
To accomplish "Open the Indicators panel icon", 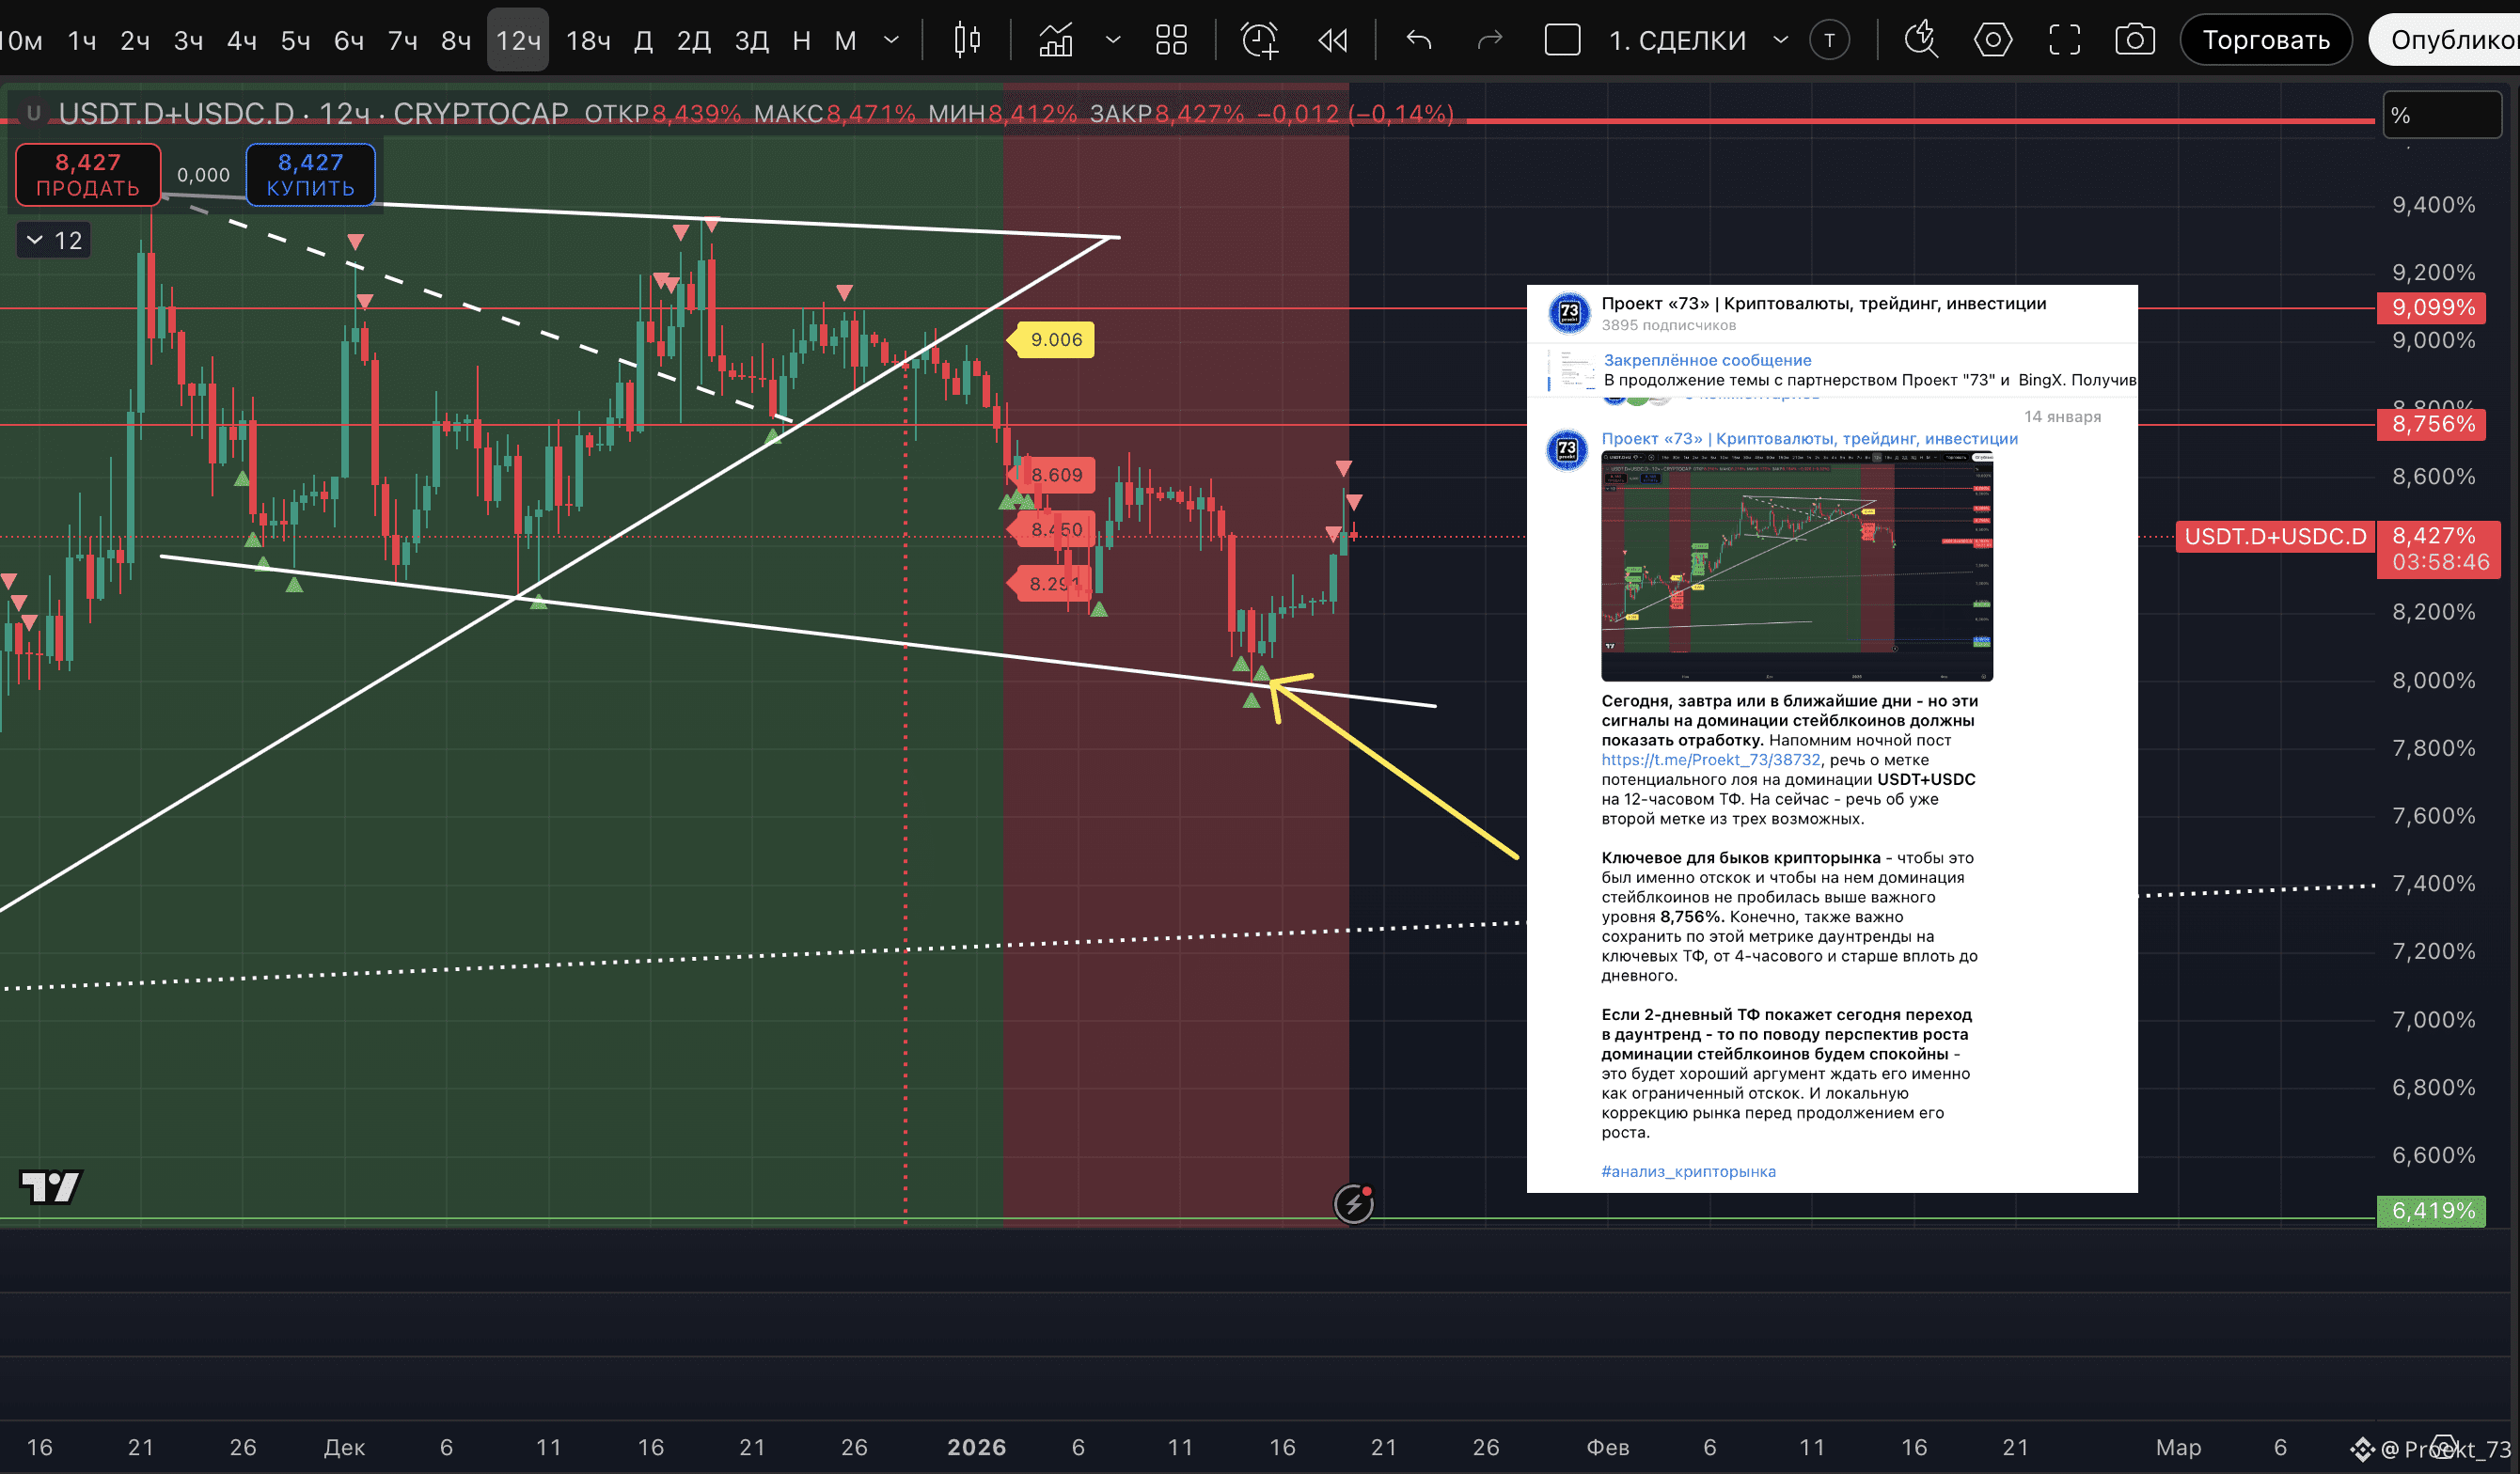I will click(x=1055, y=40).
